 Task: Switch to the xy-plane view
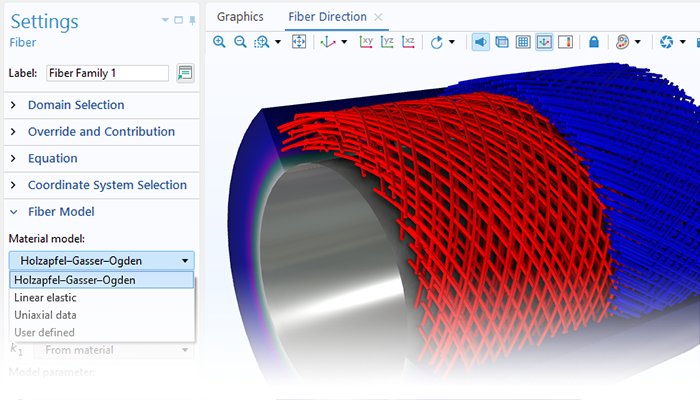366,42
